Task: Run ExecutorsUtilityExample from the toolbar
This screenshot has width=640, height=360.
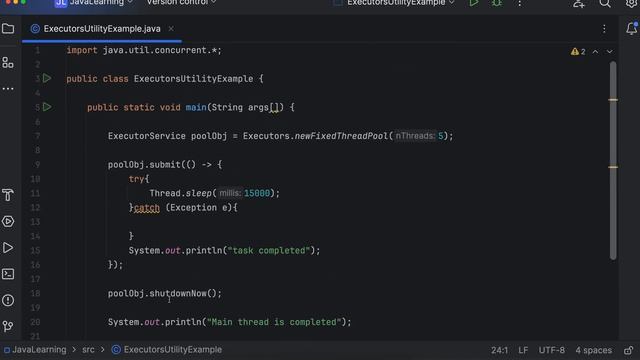Action: (473, 3)
